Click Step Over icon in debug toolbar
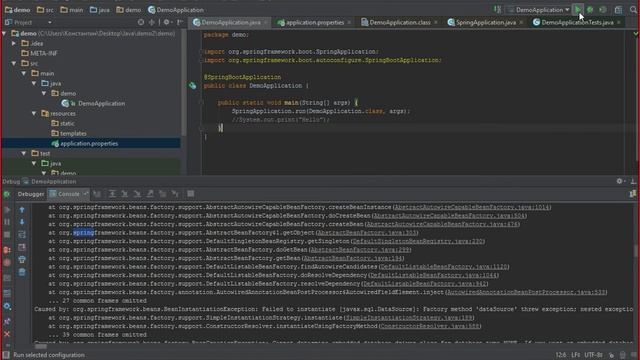 click(112, 194)
